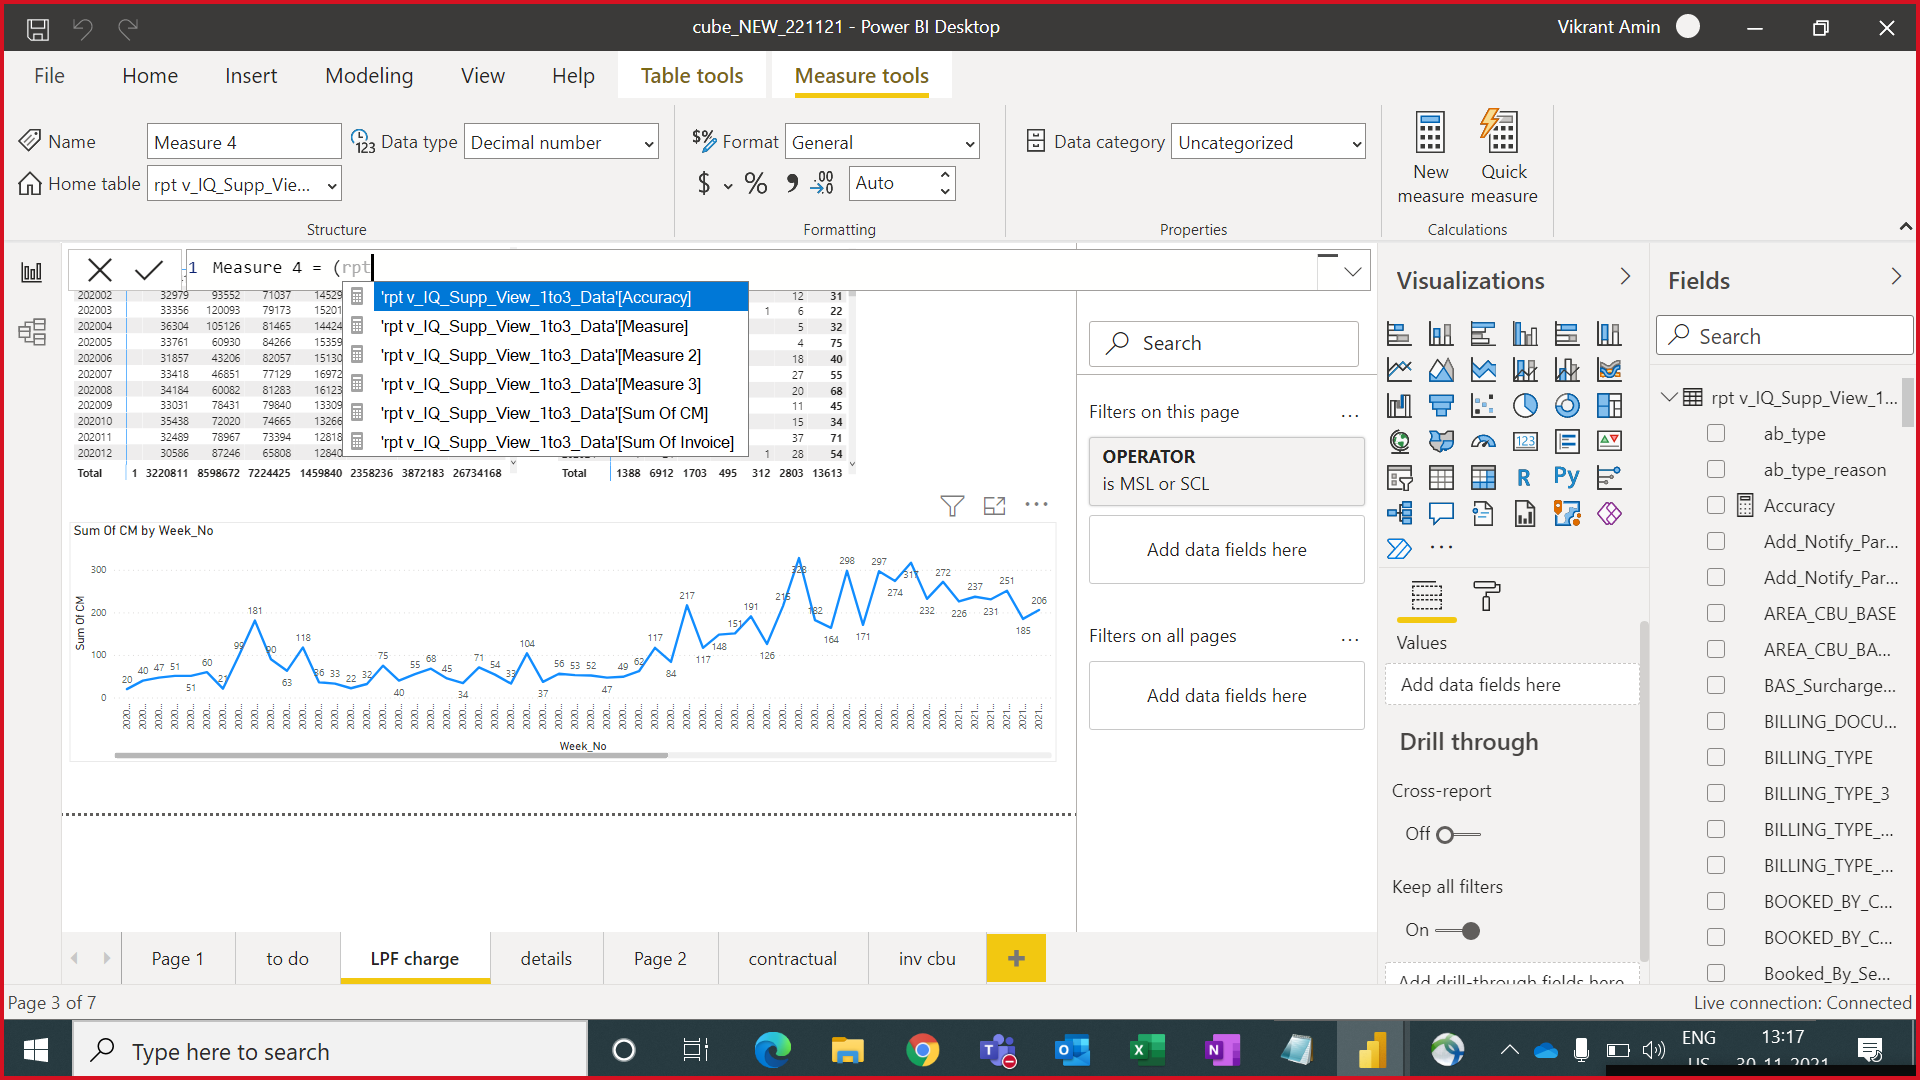Select the waterfall chart visual
Screen dimensions: 1920x1080
1399,406
